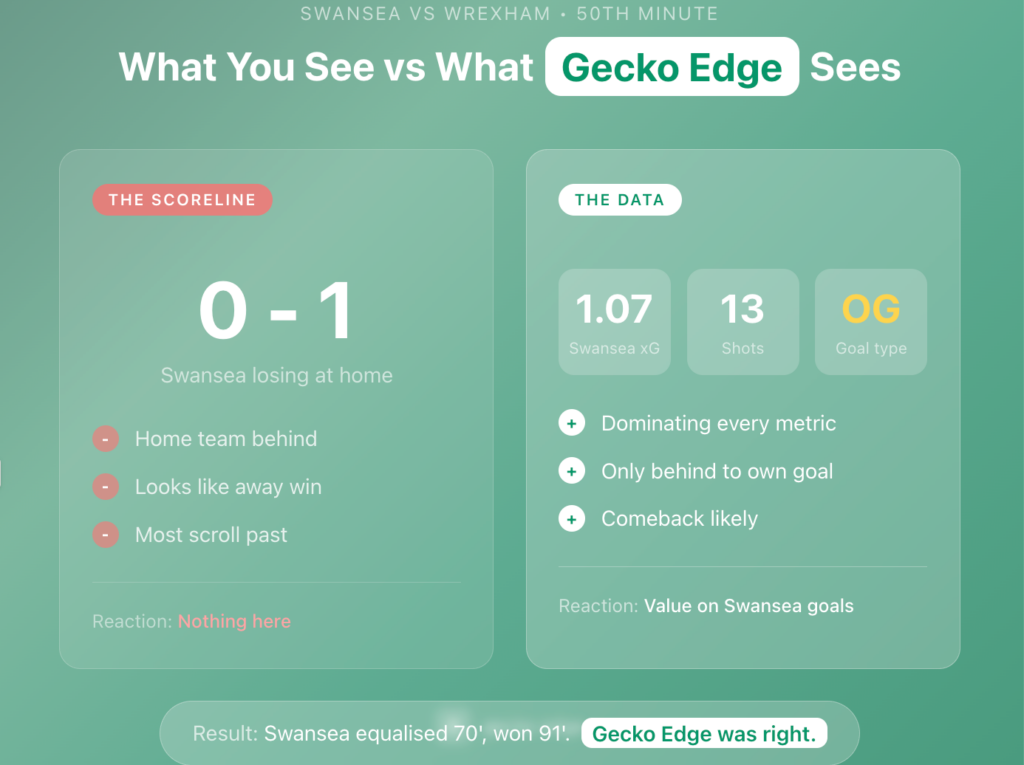The width and height of the screenshot is (1024, 765).
Task: Click the Swansea equalised 70', won 91' result text
Action: coord(417,734)
